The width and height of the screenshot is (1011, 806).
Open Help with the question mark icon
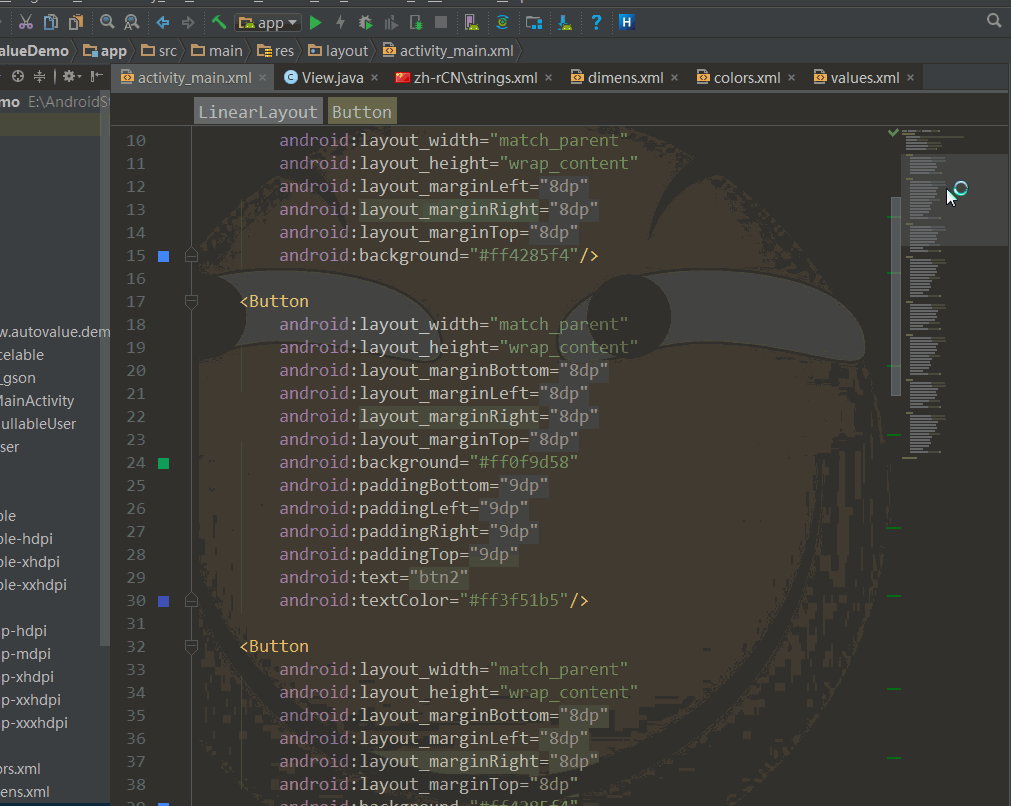pos(596,23)
